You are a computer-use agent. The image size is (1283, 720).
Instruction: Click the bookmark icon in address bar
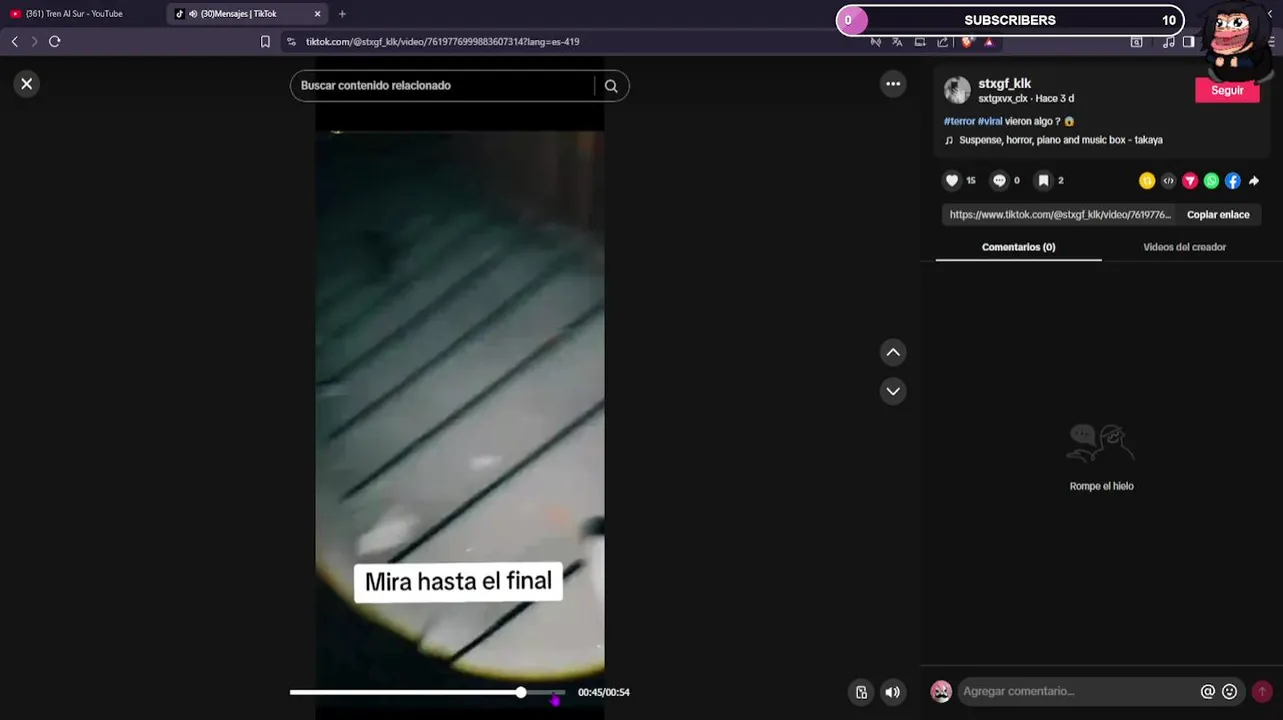(265, 42)
